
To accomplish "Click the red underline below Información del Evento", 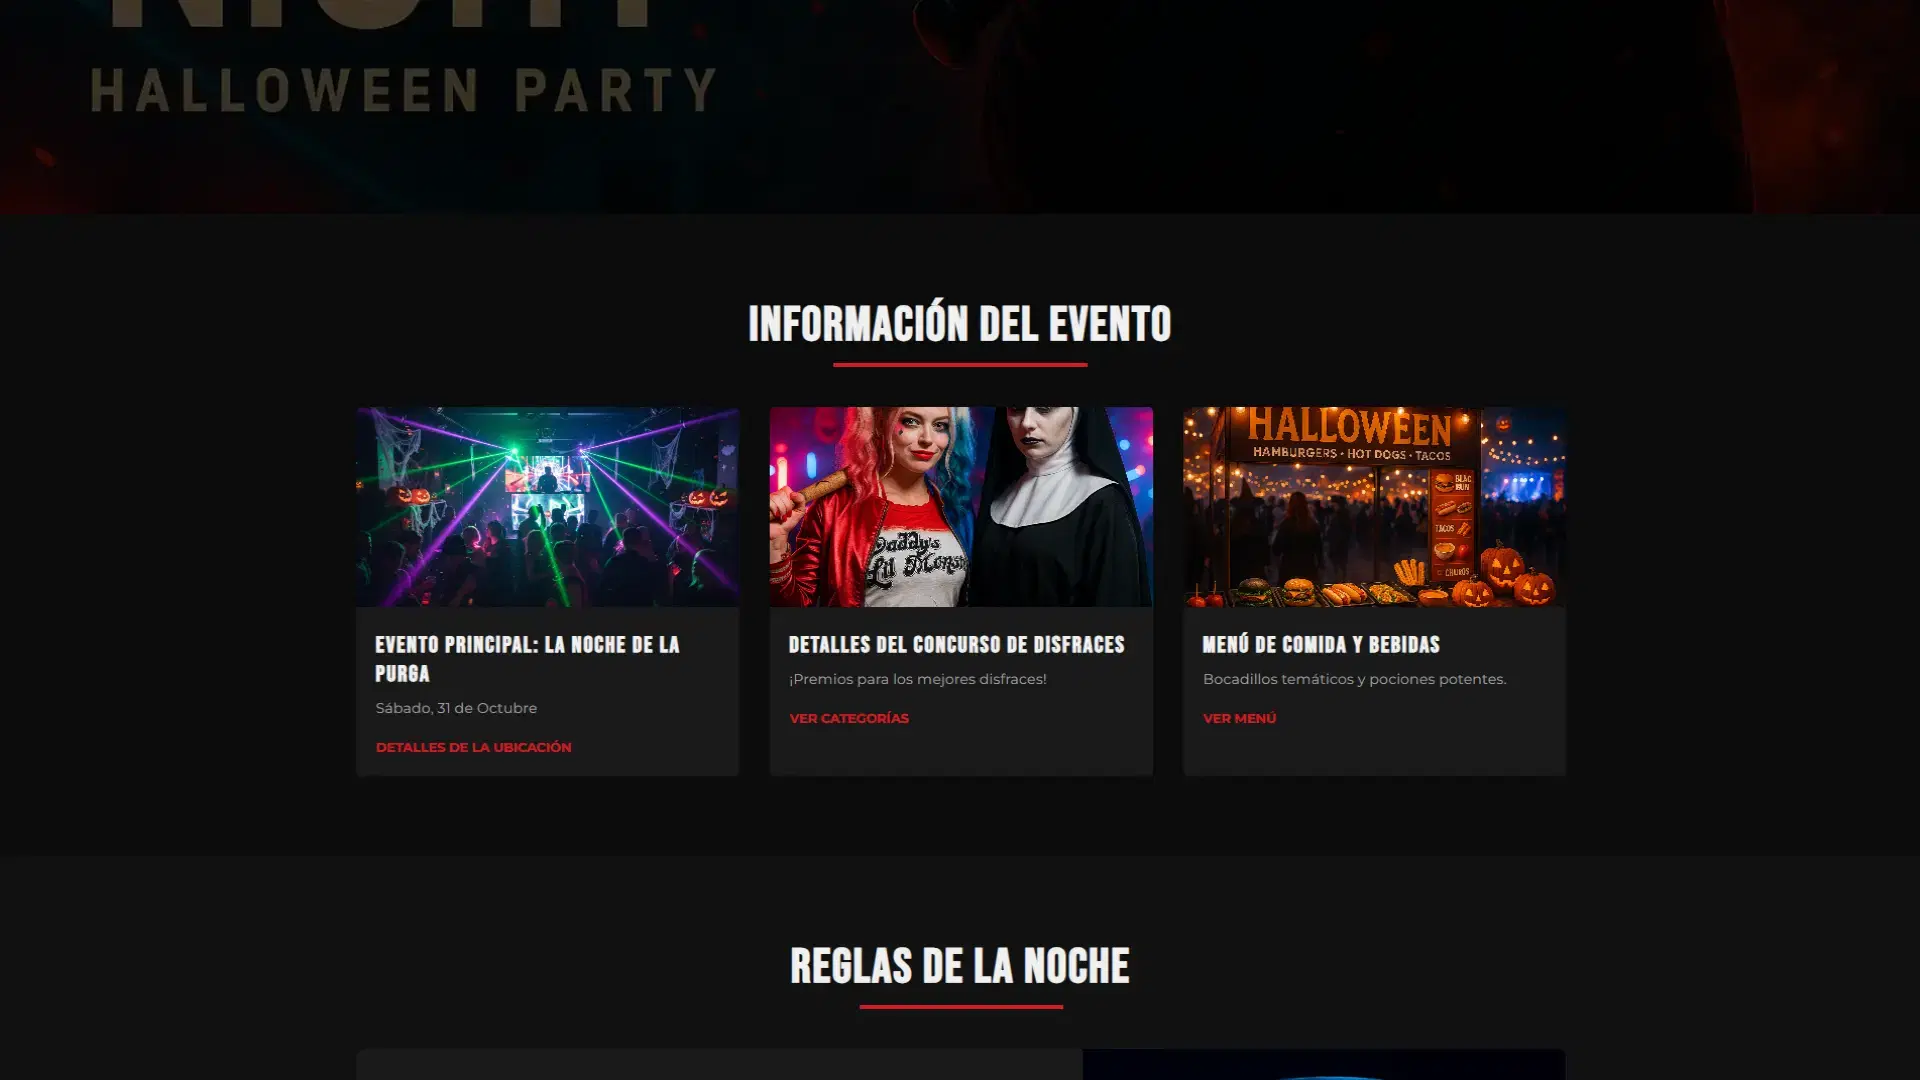I will 960,364.
